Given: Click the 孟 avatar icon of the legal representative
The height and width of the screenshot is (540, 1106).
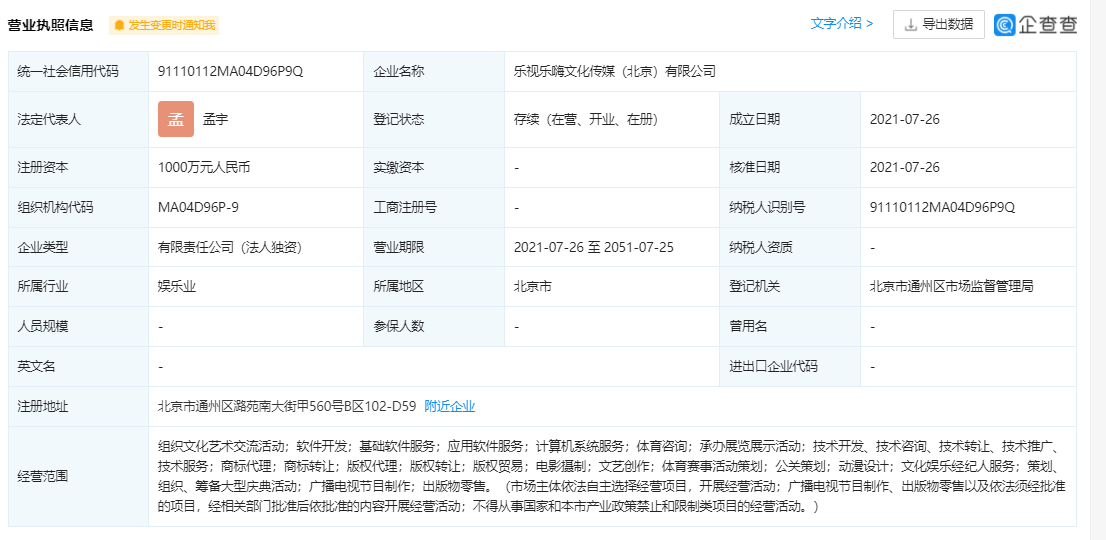Looking at the screenshot, I should [176, 119].
